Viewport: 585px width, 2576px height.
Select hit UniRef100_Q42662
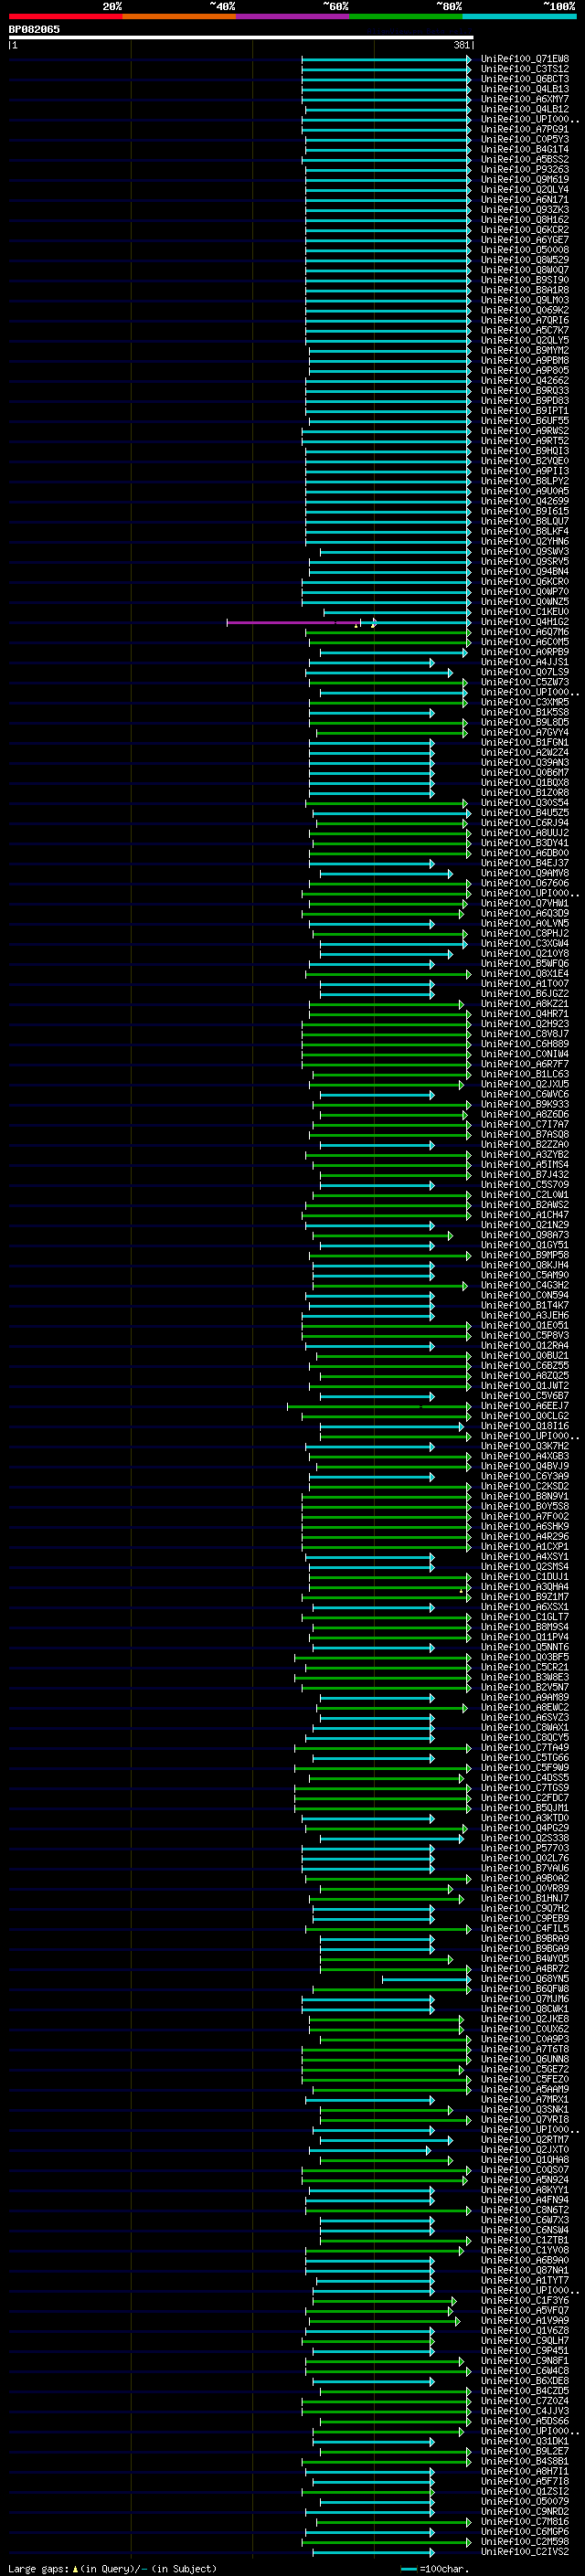[x=525, y=380]
